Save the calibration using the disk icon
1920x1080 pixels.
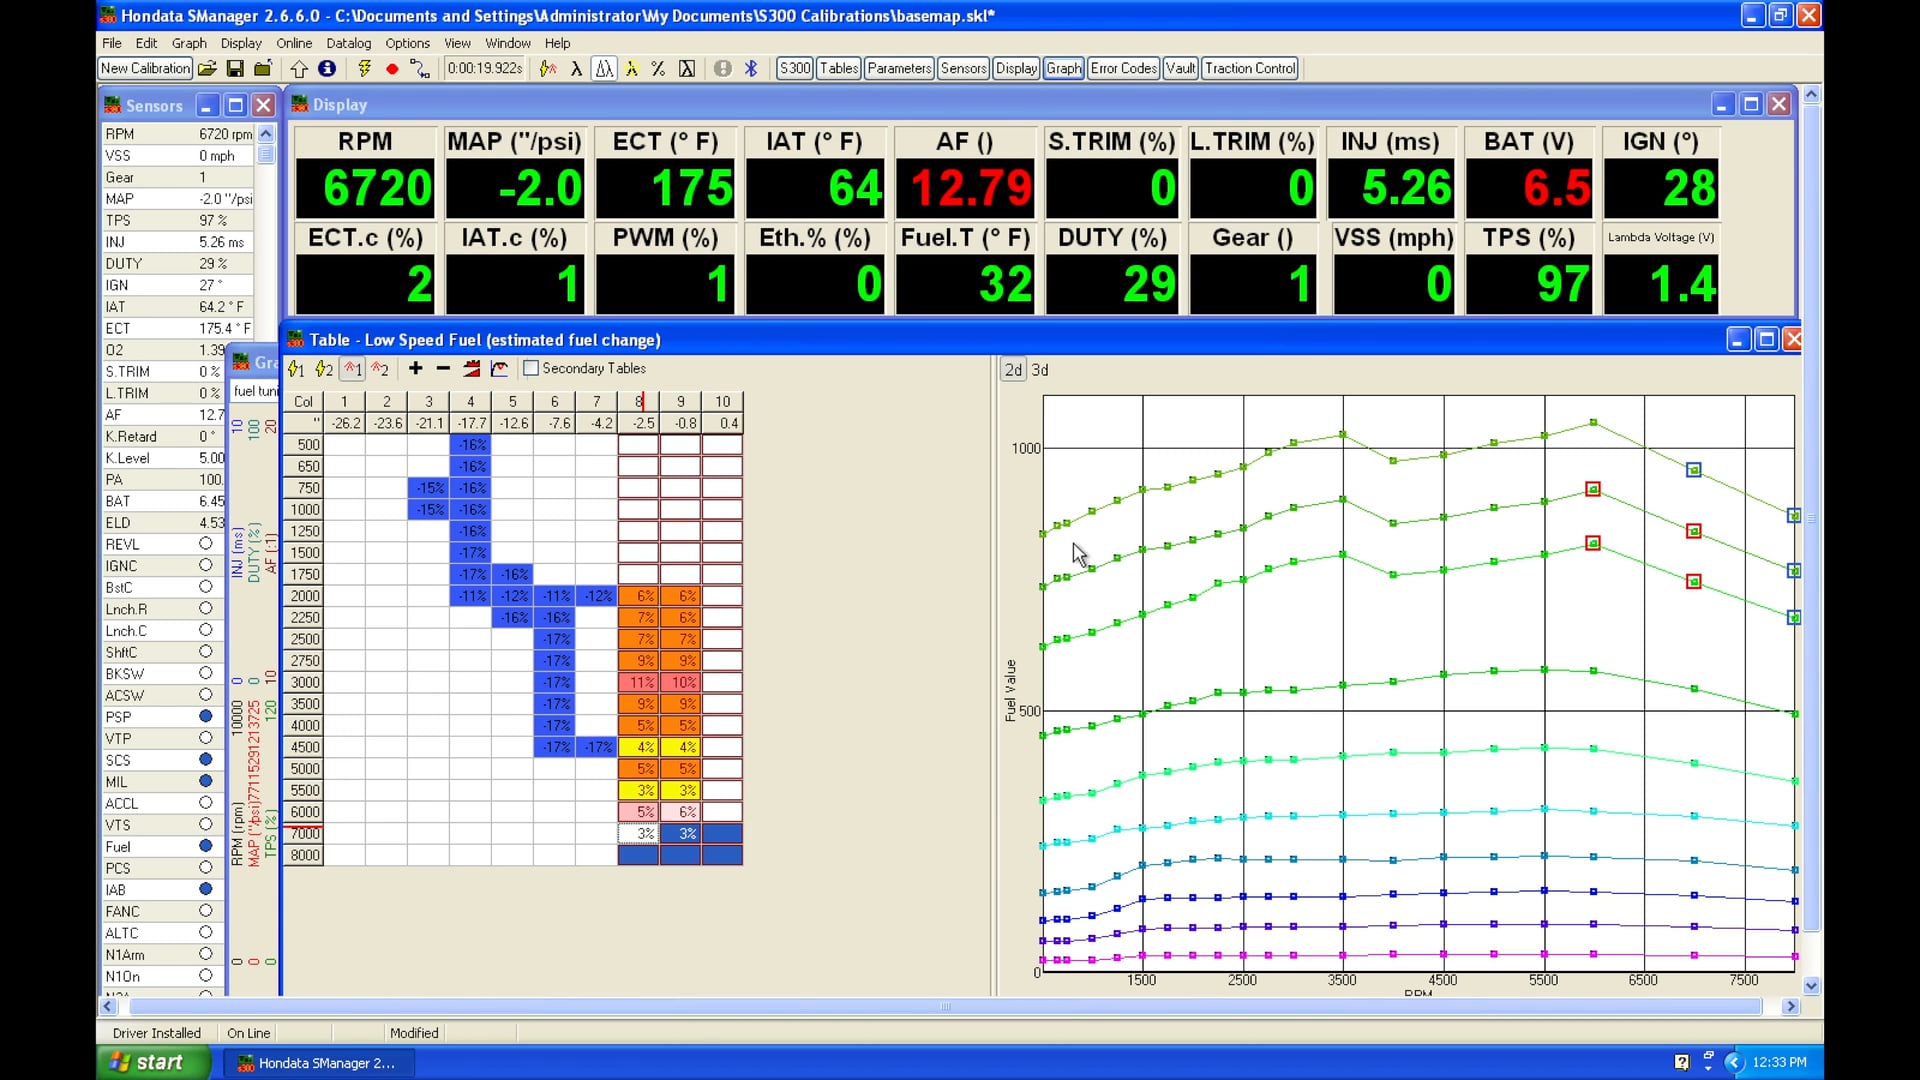point(235,68)
